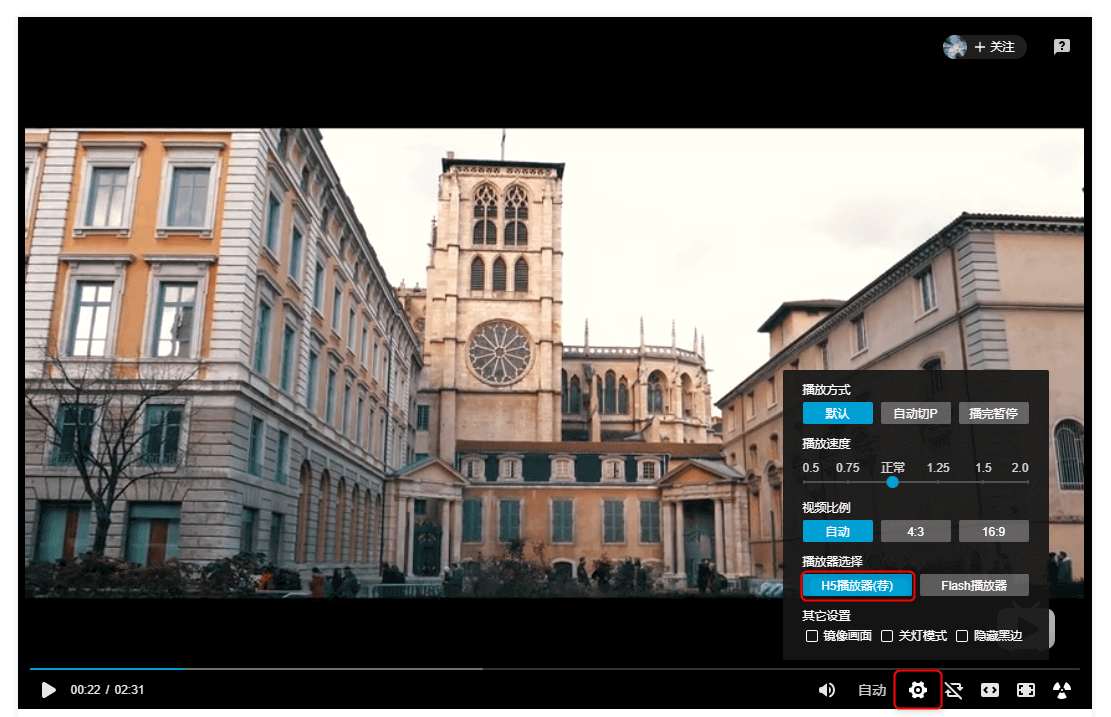Image resolution: width=1111 pixels, height=717 pixels.
Task: Follow uploader with + 关注 button
Action: (x=995, y=47)
